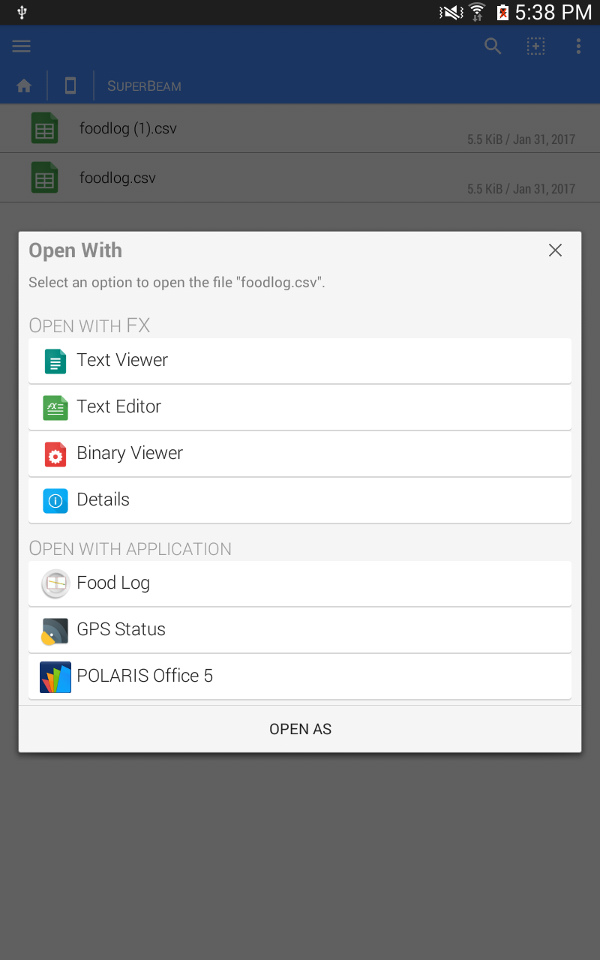
Task: Select the foodlog (1).csv file
Action: [300, 129]
